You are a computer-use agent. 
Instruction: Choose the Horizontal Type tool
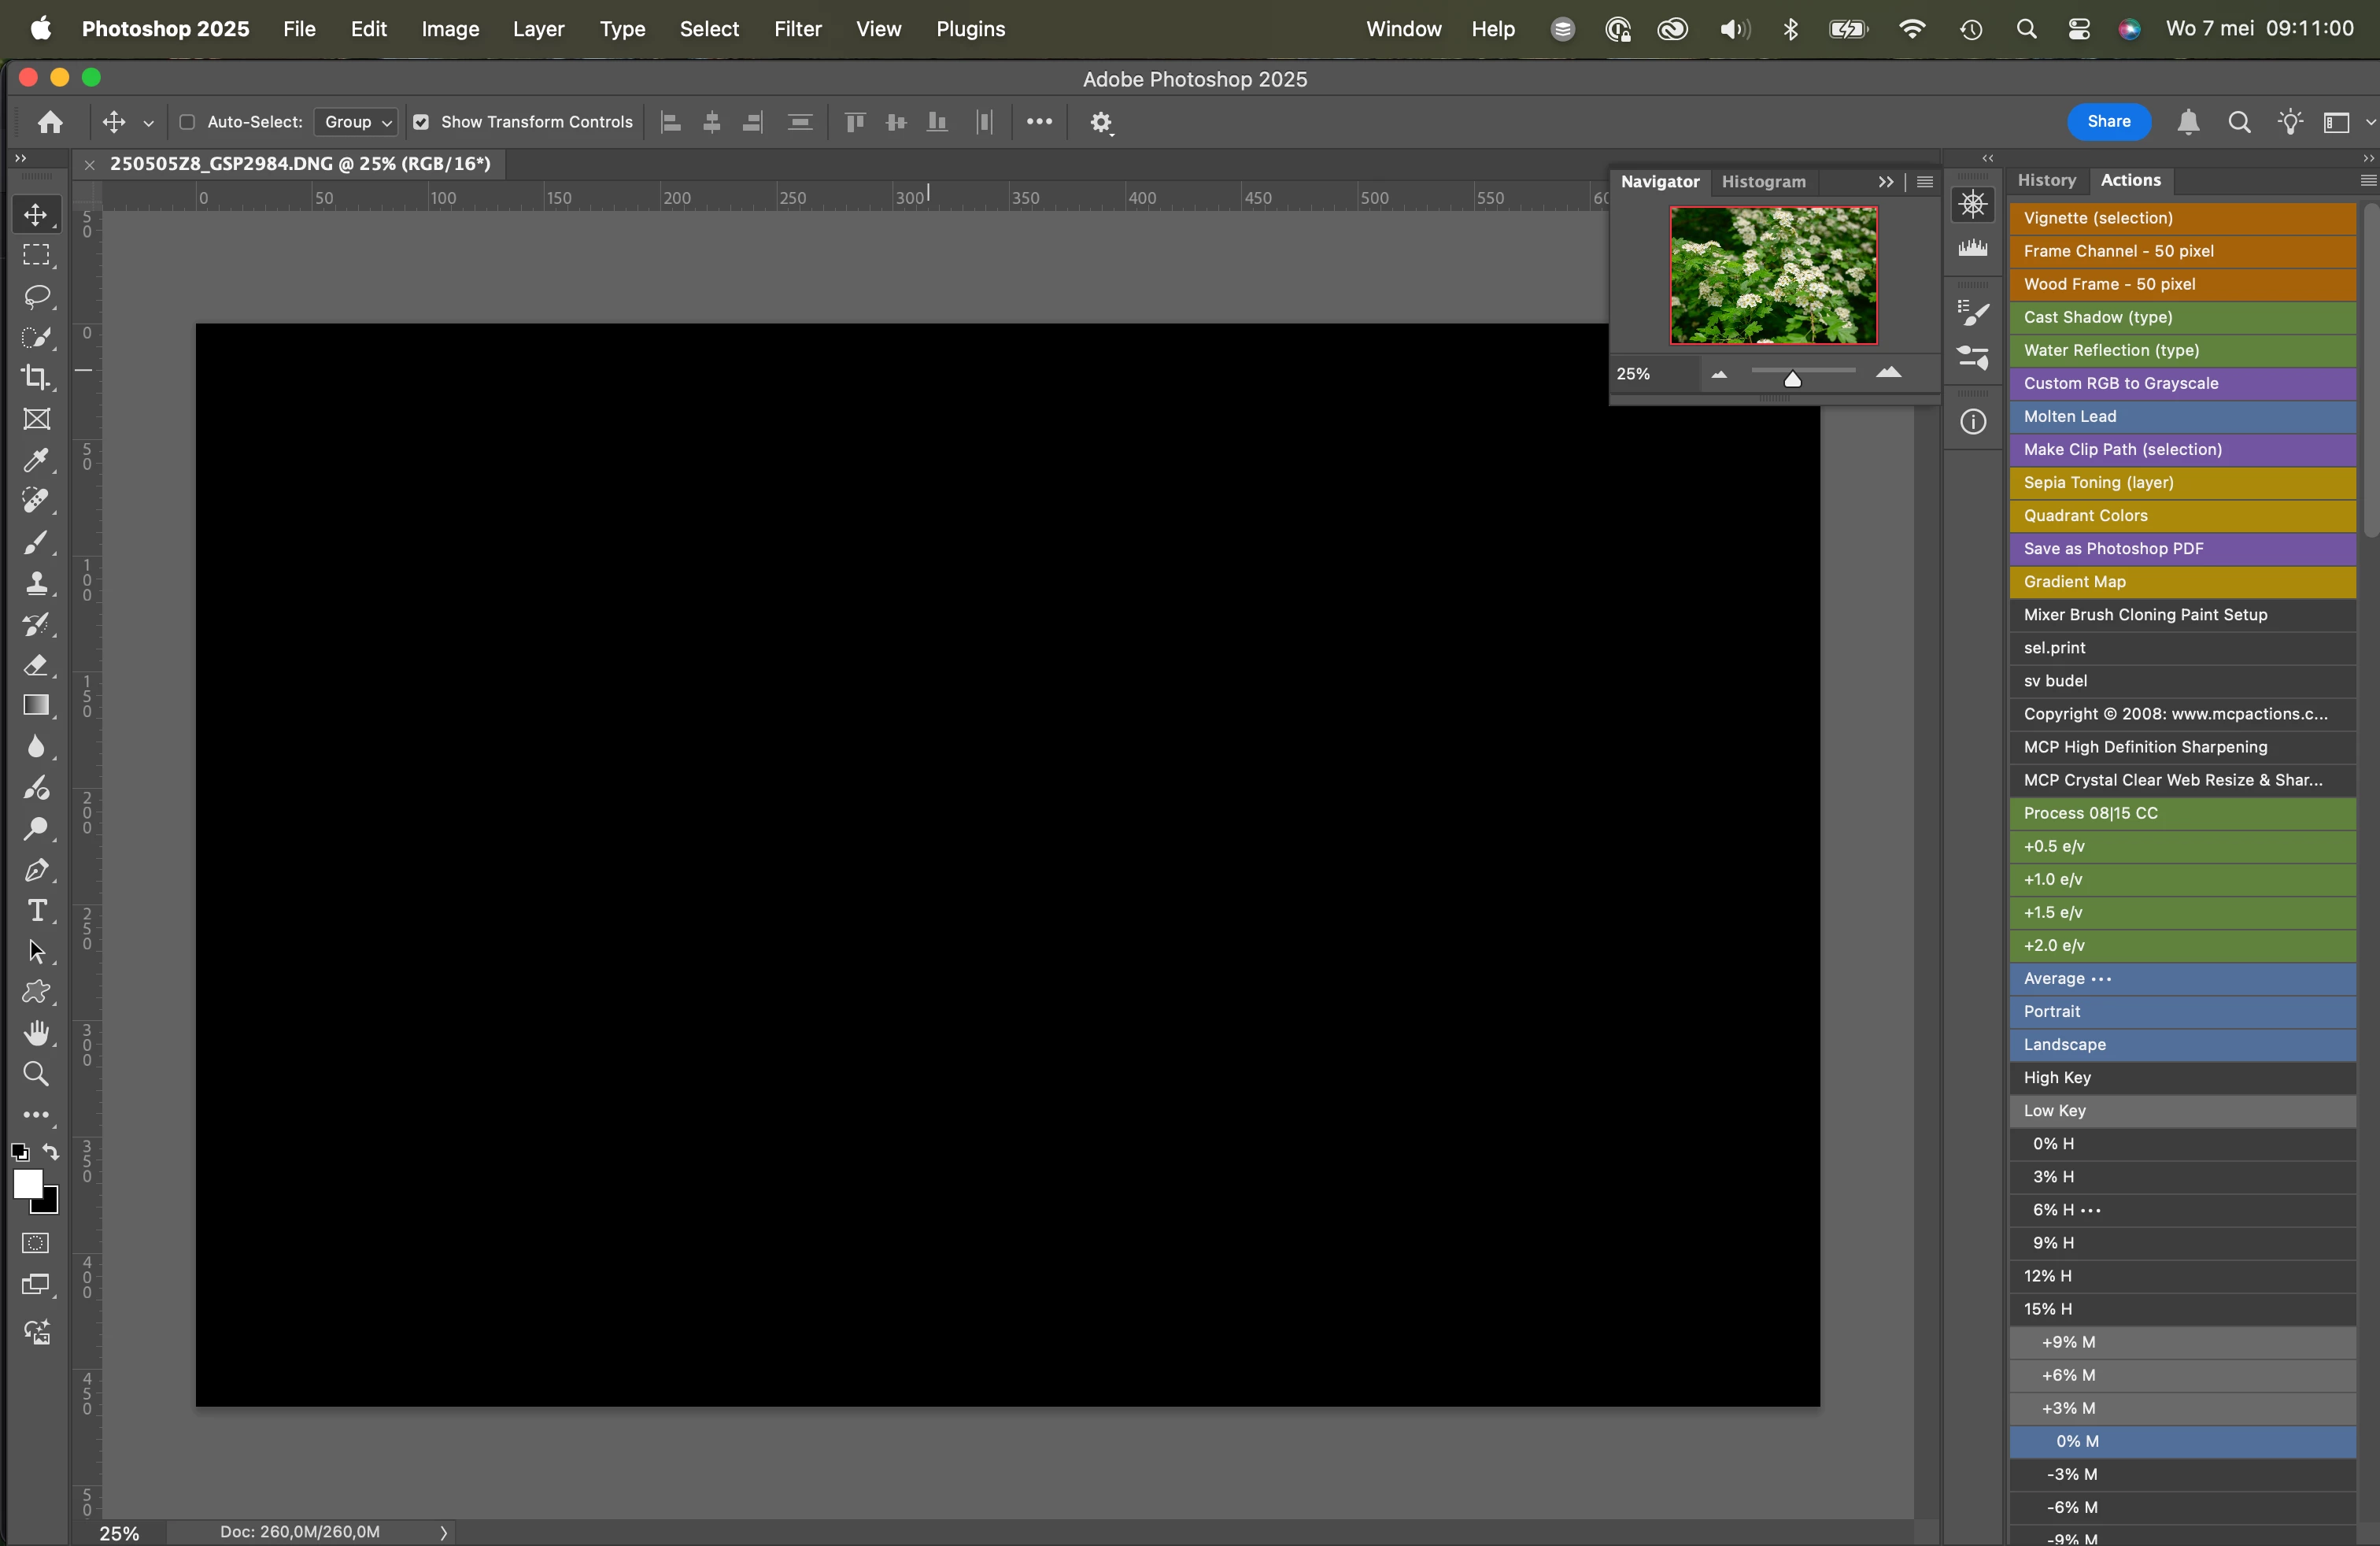(37, 910)
